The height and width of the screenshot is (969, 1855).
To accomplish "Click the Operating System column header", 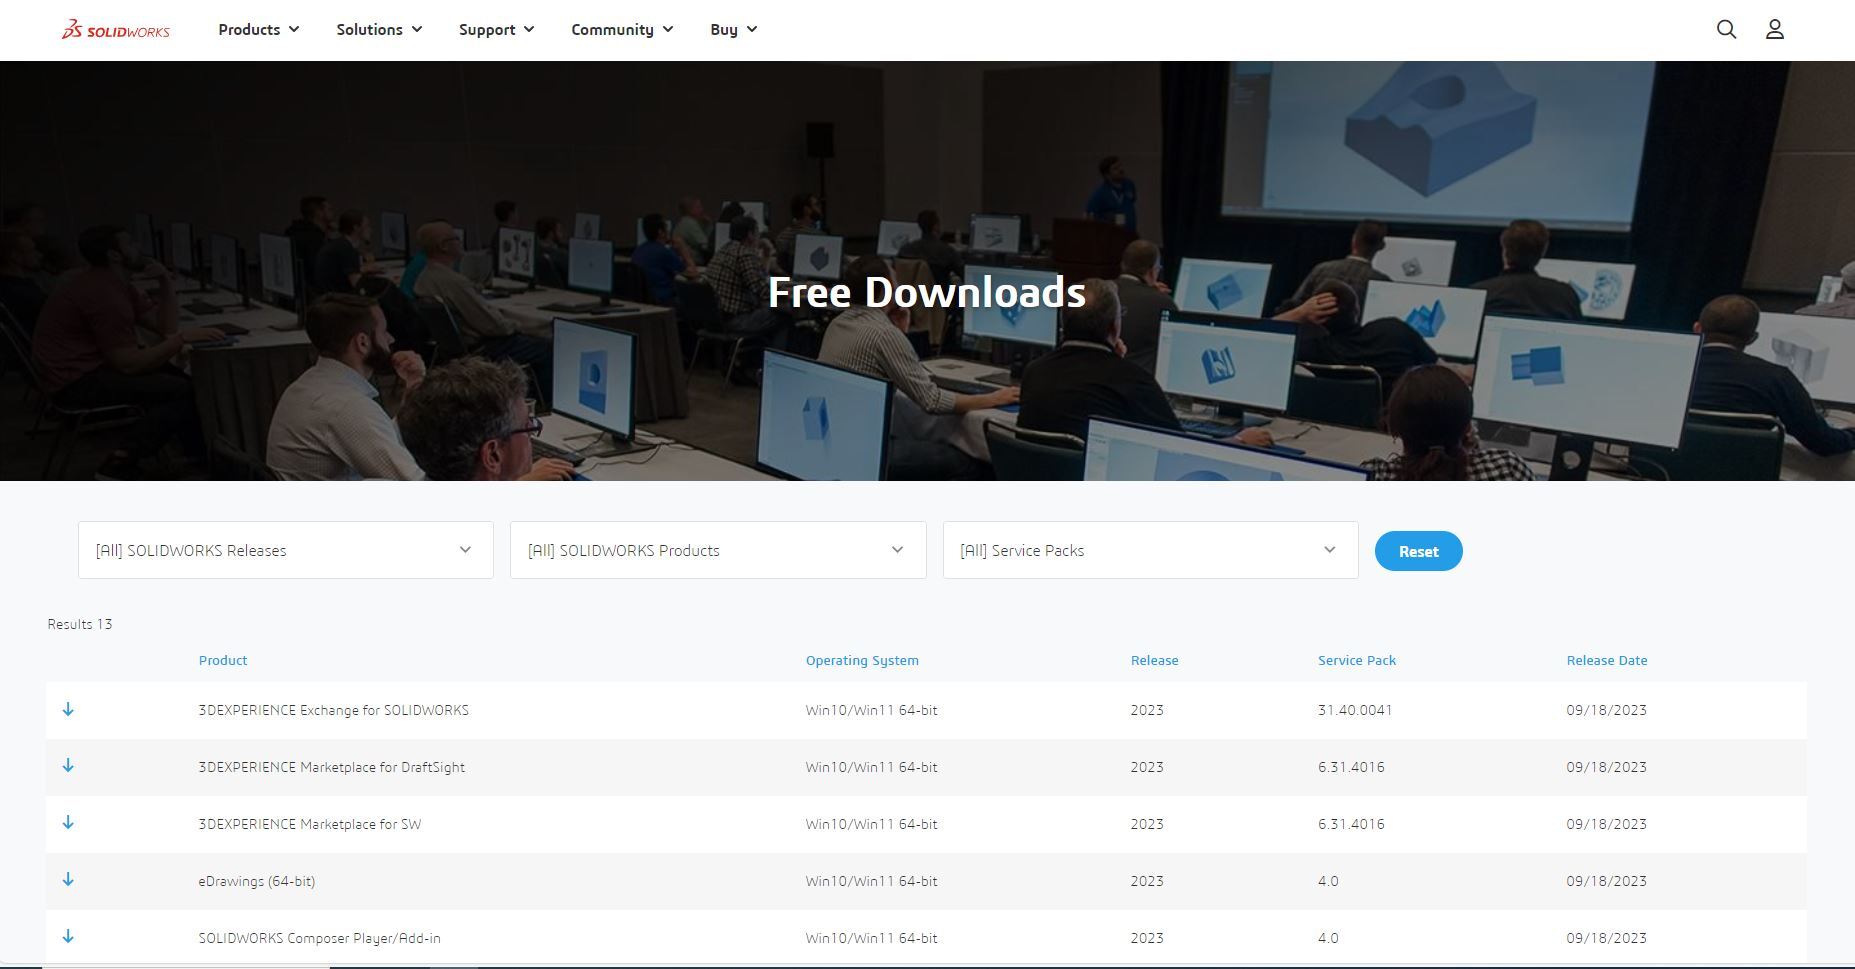I will [x=861, y=660].
